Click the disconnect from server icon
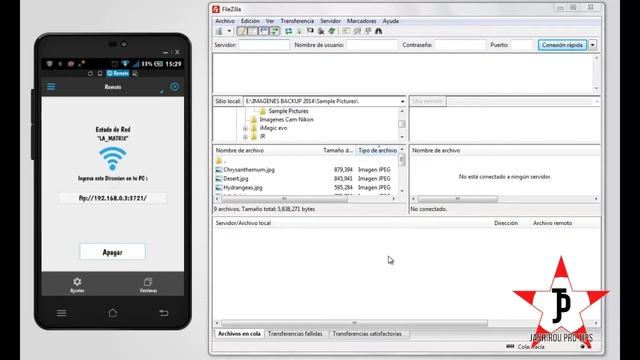Viewport: 640px width, 360px height. coord(321,31)
